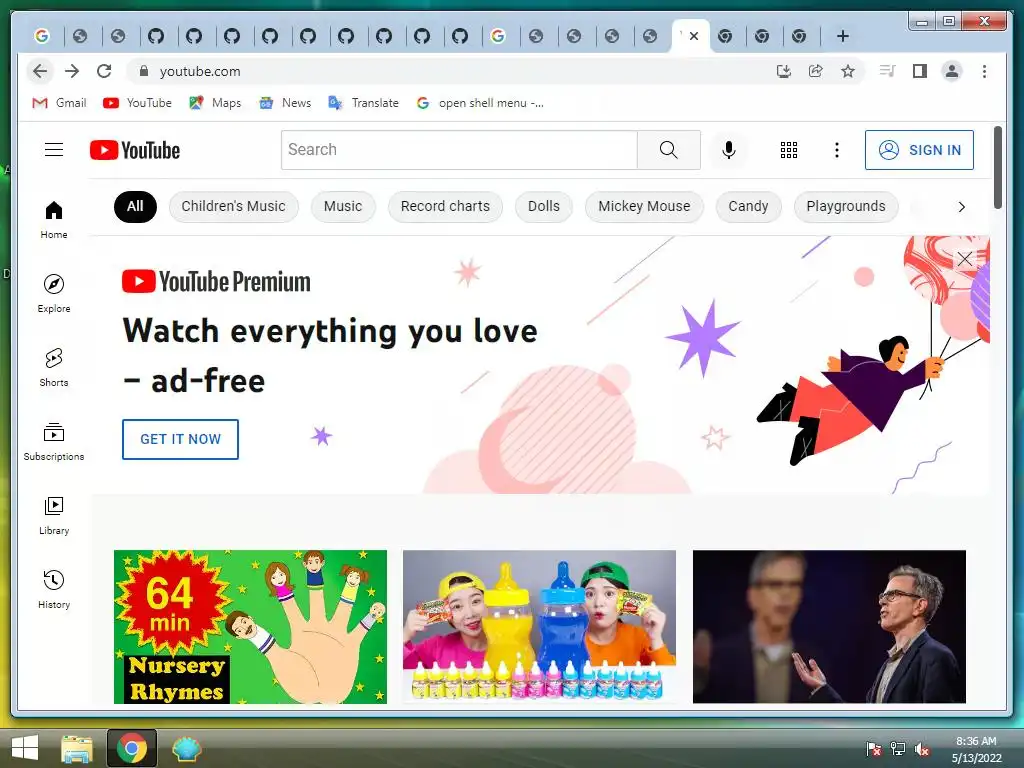The image size is (1024, 768).
Task: Start voice search with microphone icon
Action: tap(729, 150)
